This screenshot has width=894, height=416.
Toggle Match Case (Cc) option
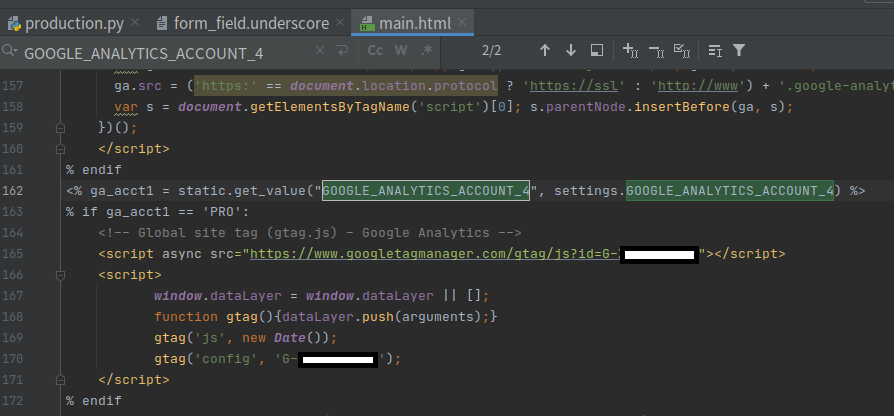coord(375,50)
